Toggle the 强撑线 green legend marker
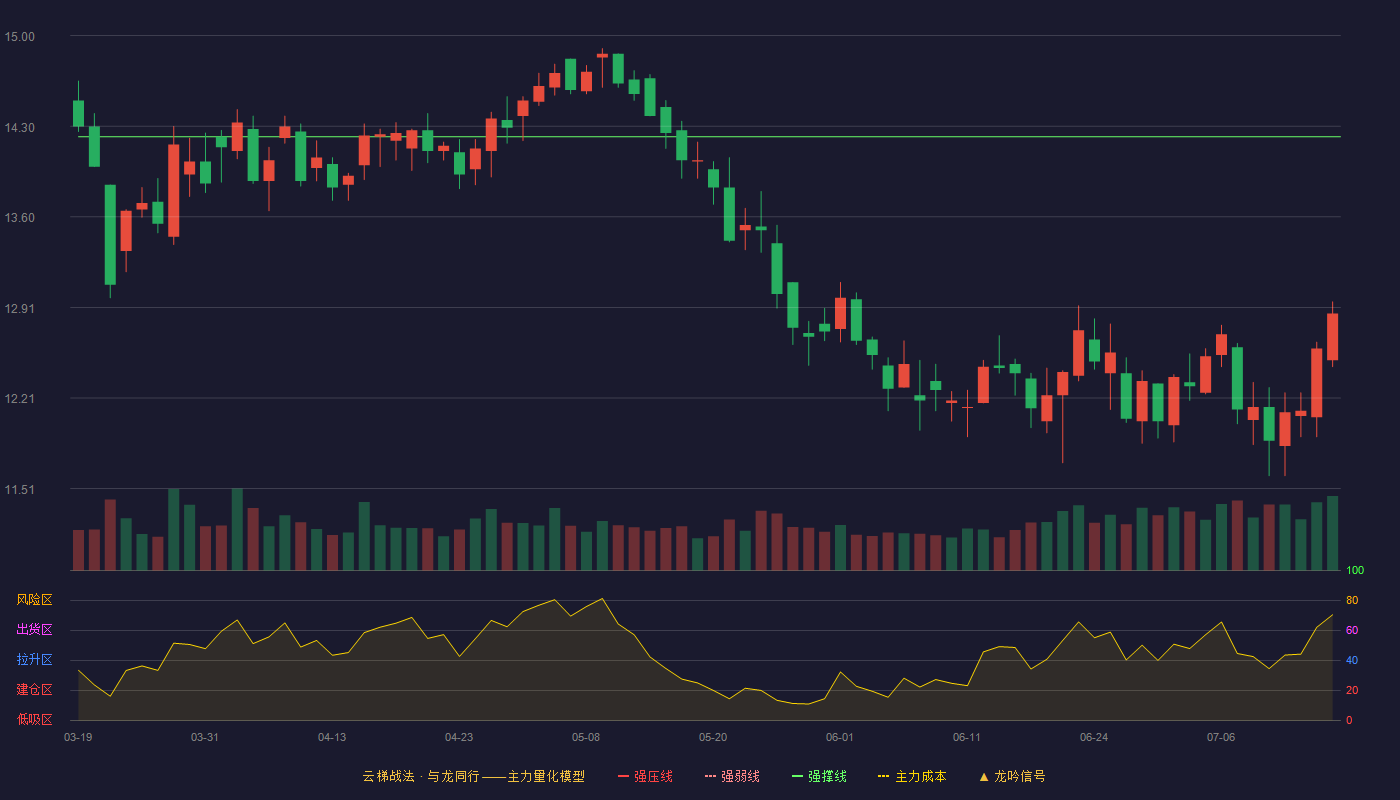The image size is (1400, 800). (798, 776)
